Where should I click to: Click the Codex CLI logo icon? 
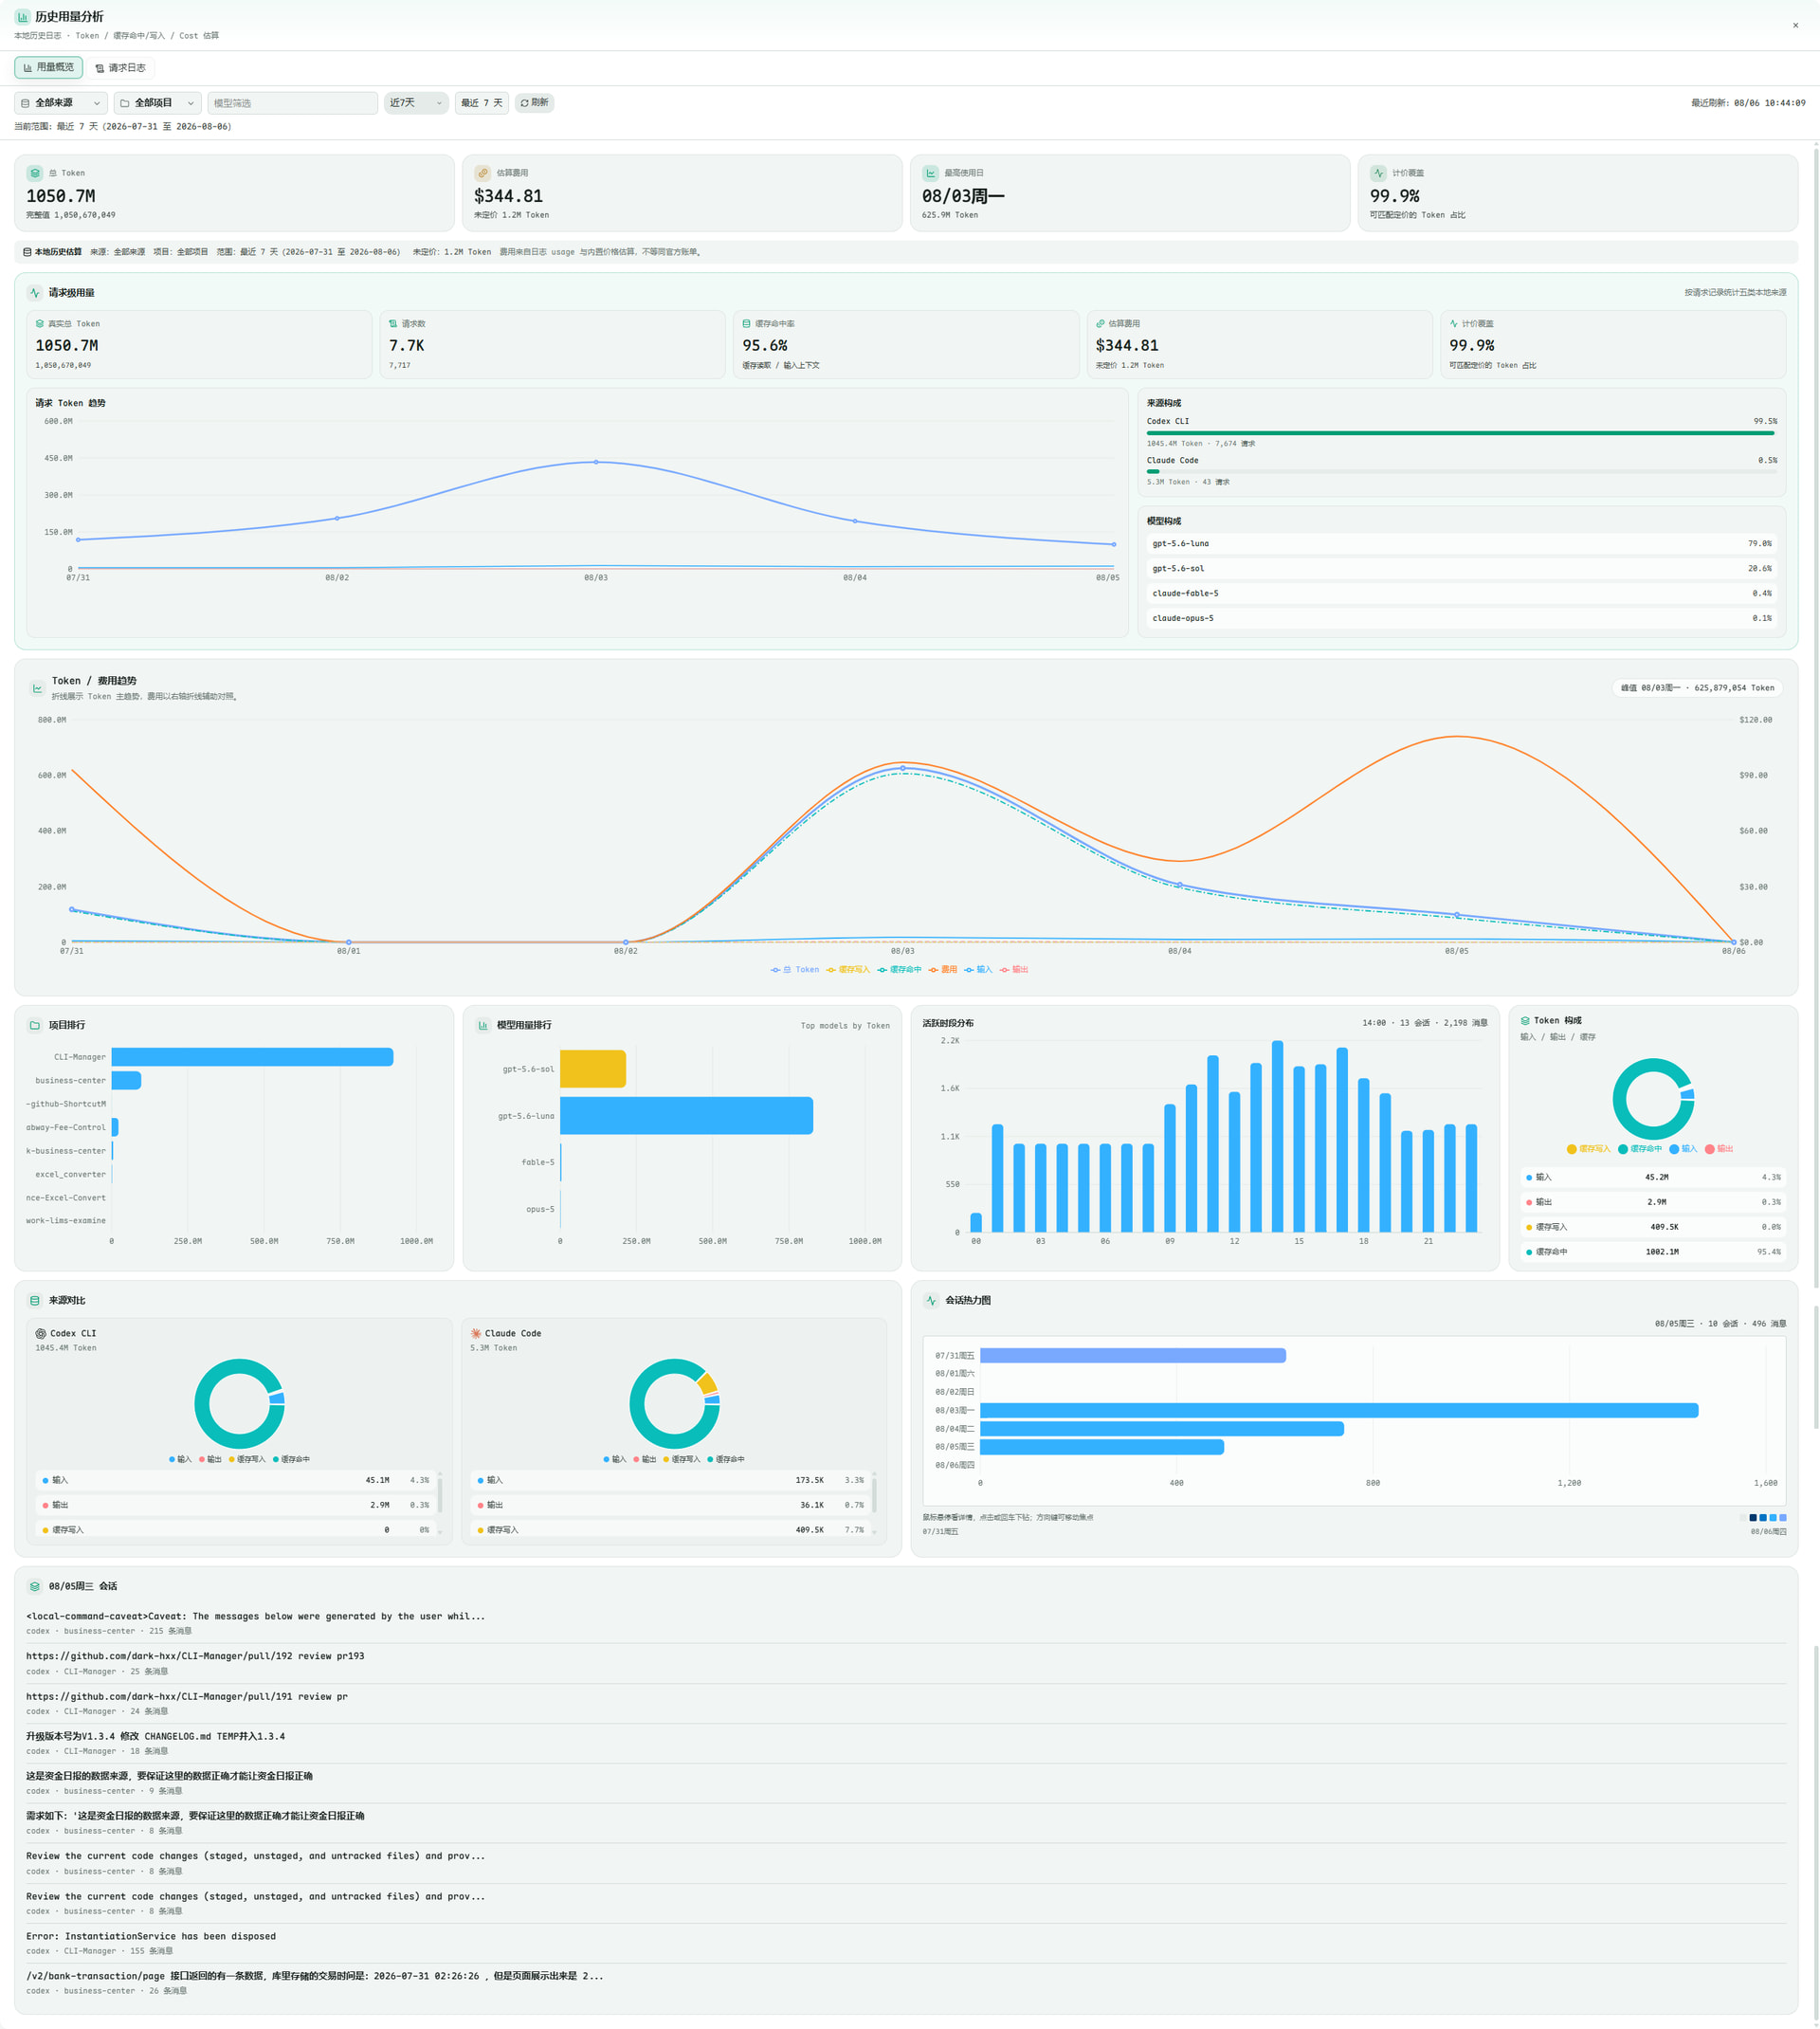[41, 1333]
